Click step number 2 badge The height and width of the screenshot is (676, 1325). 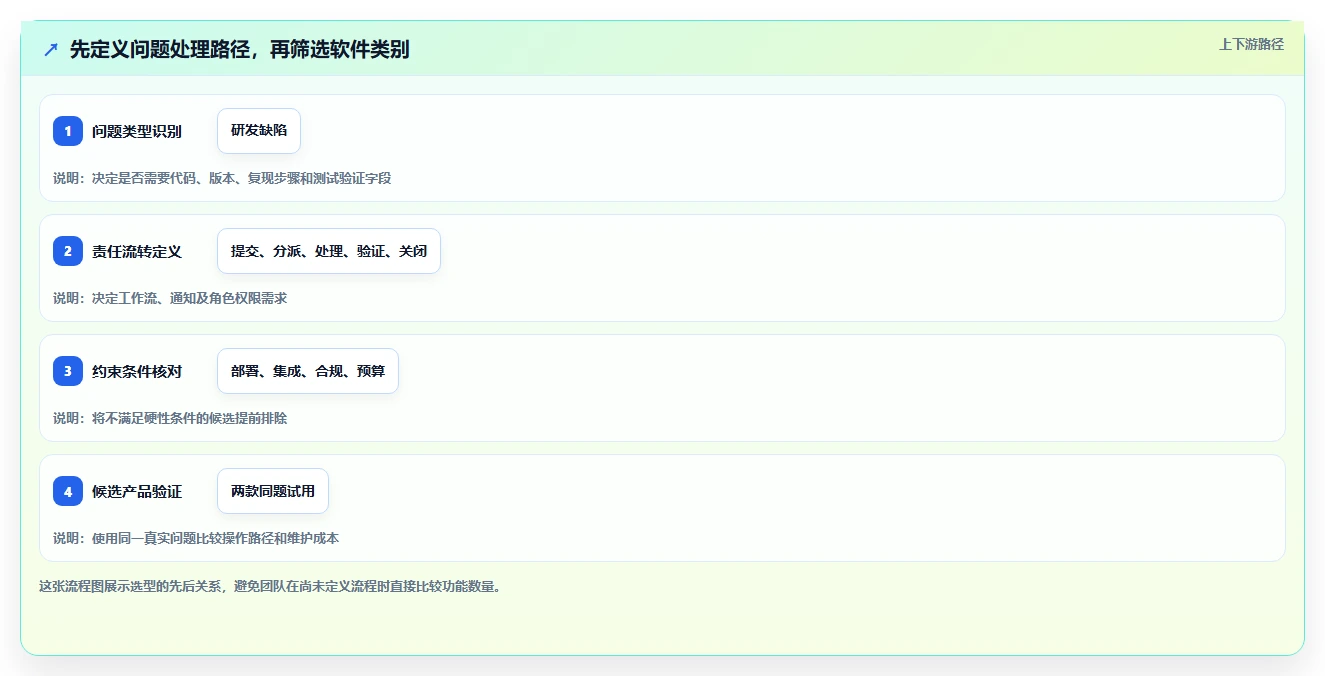click(68, 251)
